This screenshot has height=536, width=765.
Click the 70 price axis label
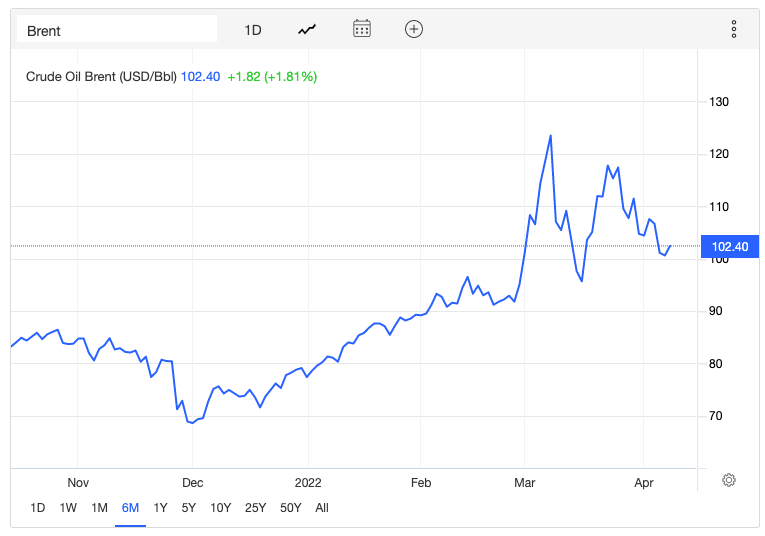pos(715,416)
